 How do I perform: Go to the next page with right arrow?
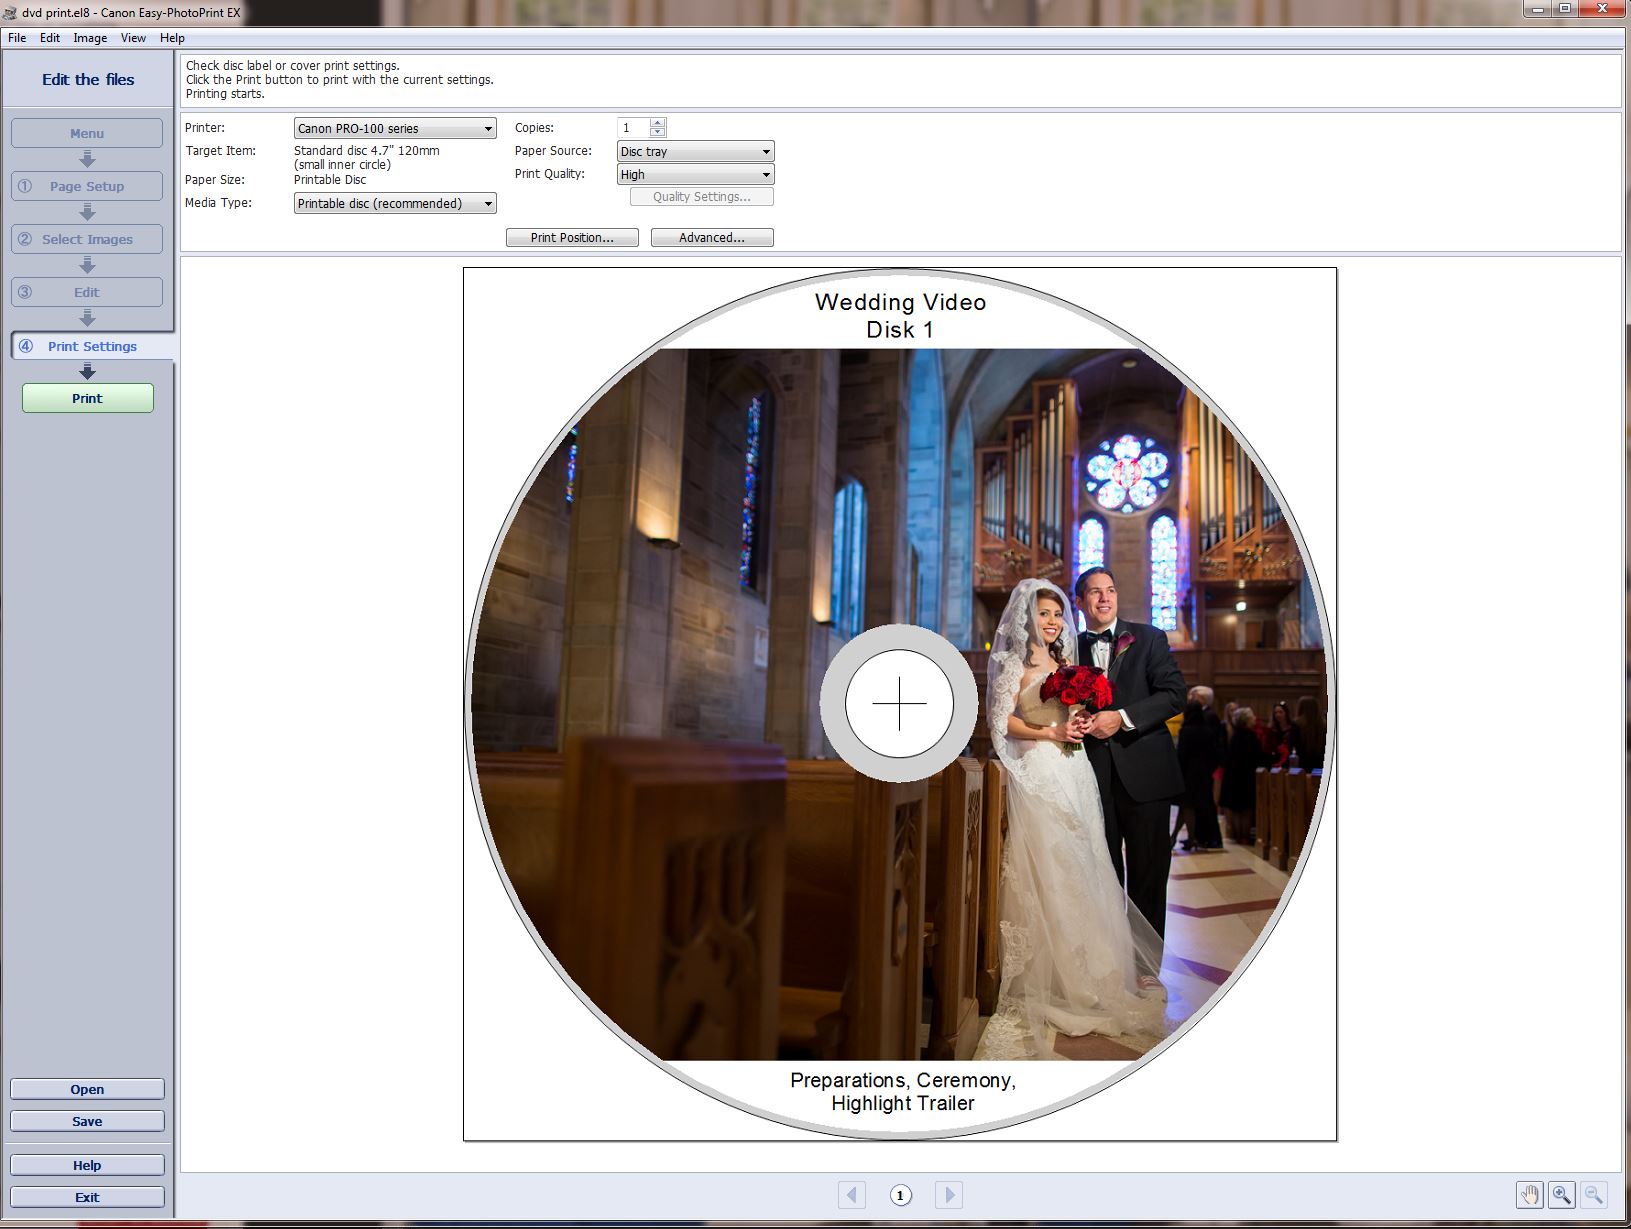[x=948, y=1194]
